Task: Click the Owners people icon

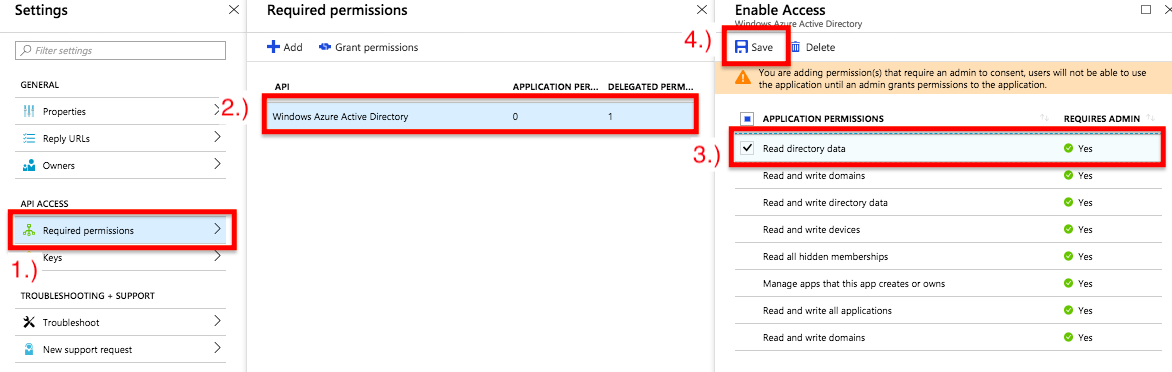Action: tap(29, 165)
